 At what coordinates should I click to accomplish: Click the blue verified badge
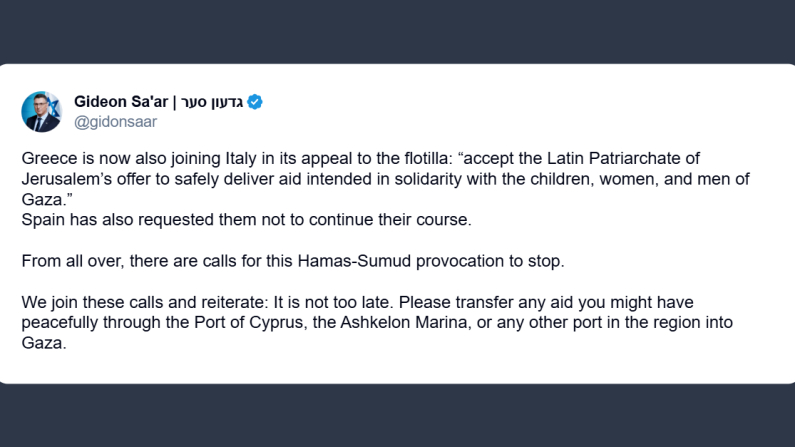click(255, 102)
